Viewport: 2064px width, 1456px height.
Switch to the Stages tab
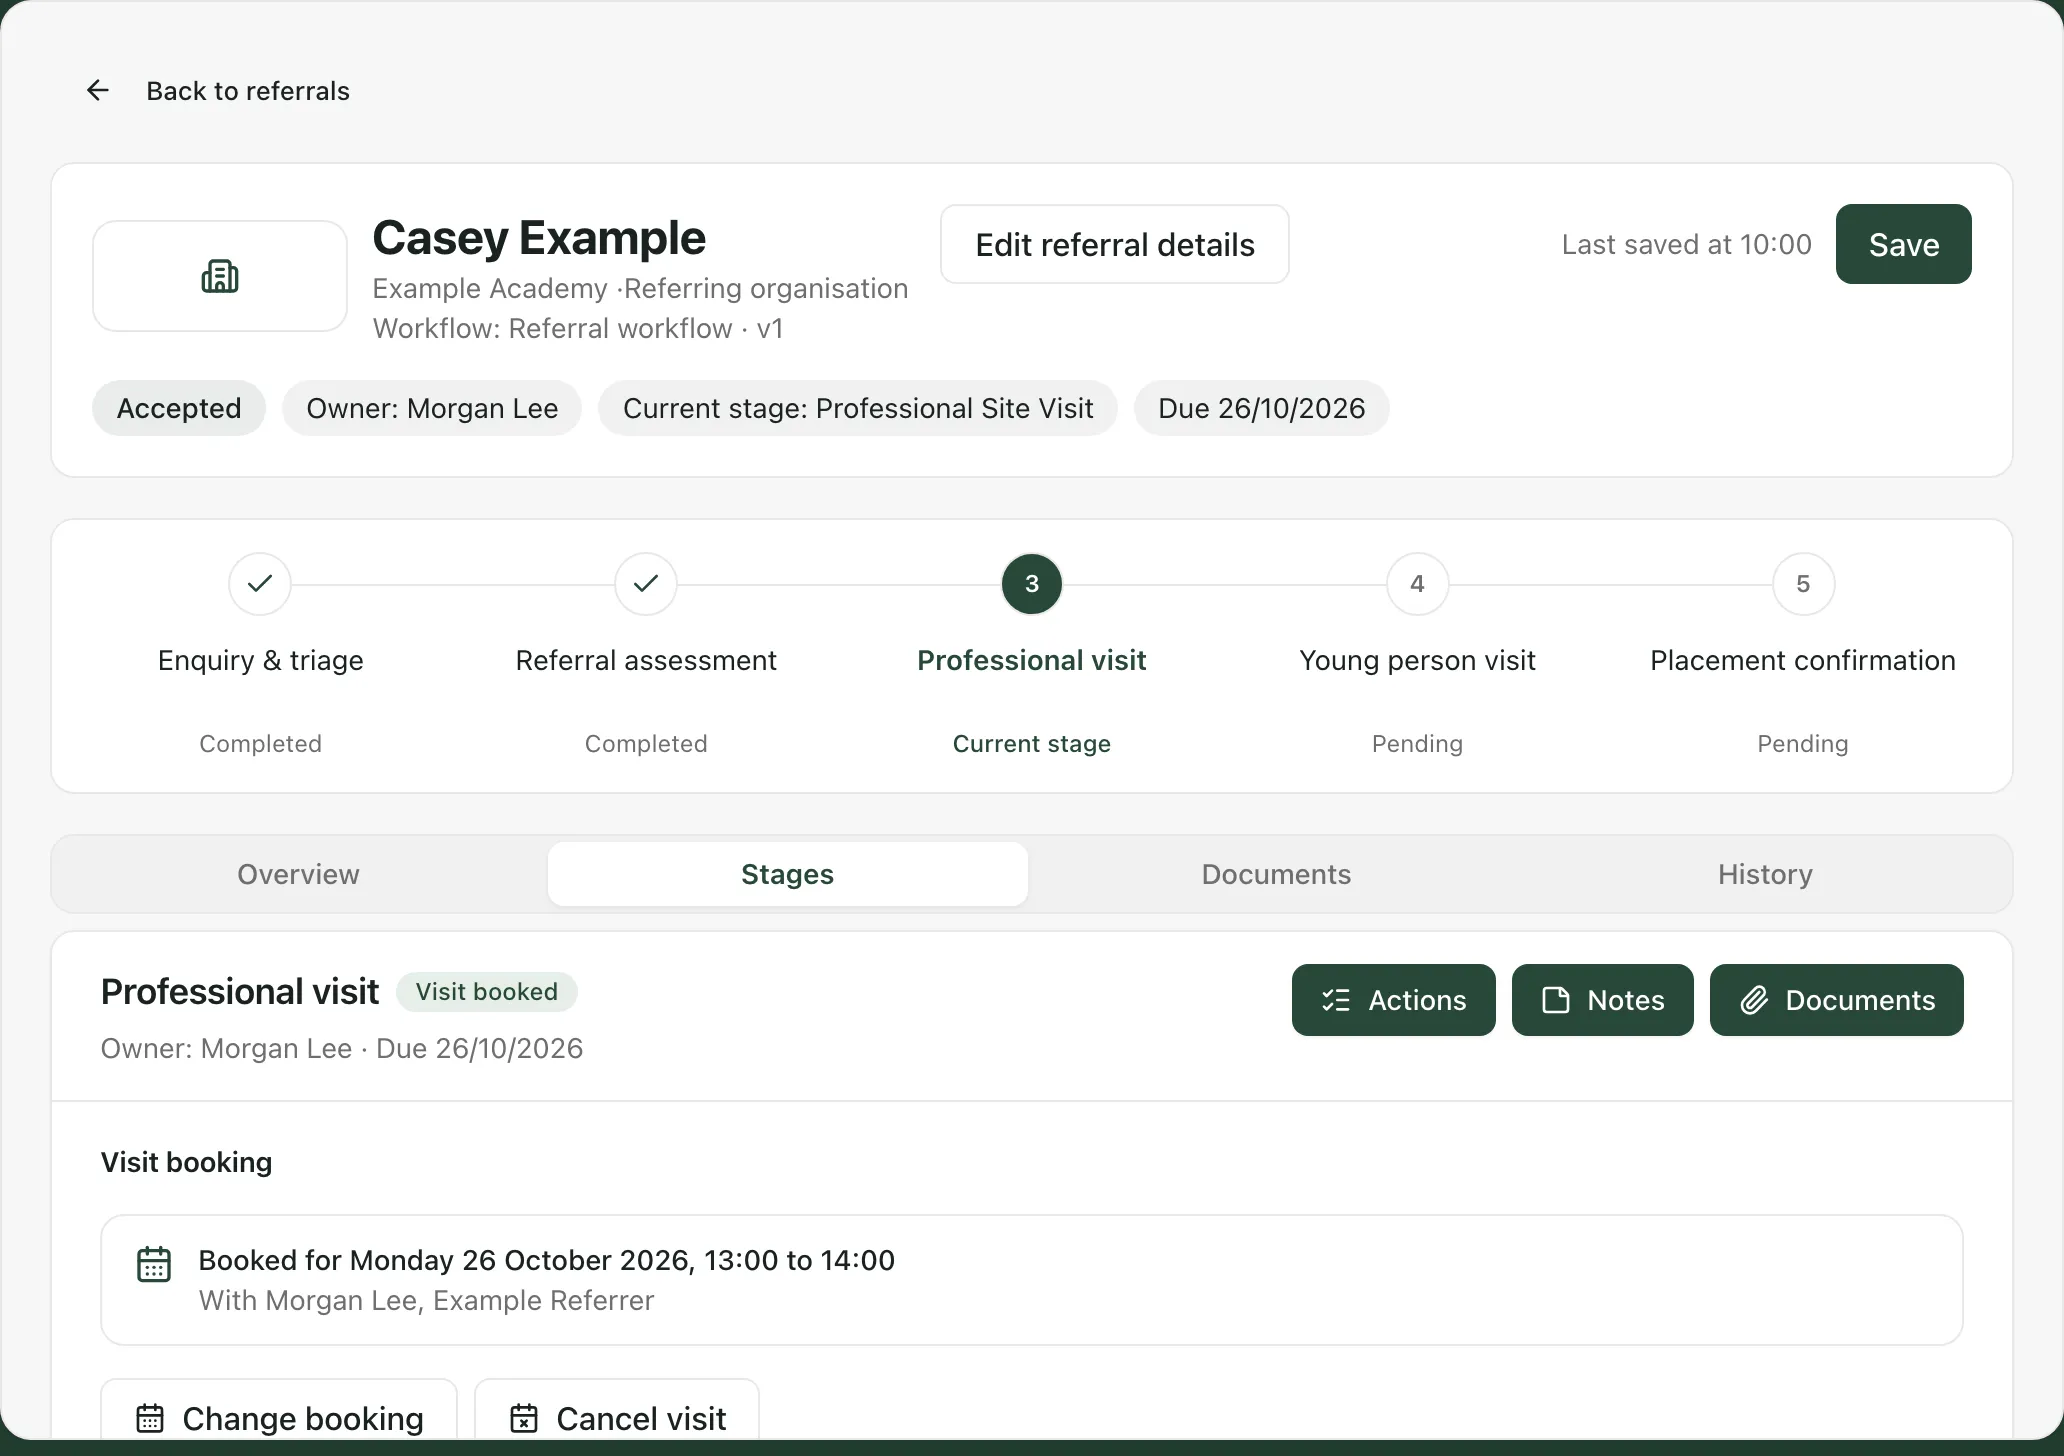[788, 874]
